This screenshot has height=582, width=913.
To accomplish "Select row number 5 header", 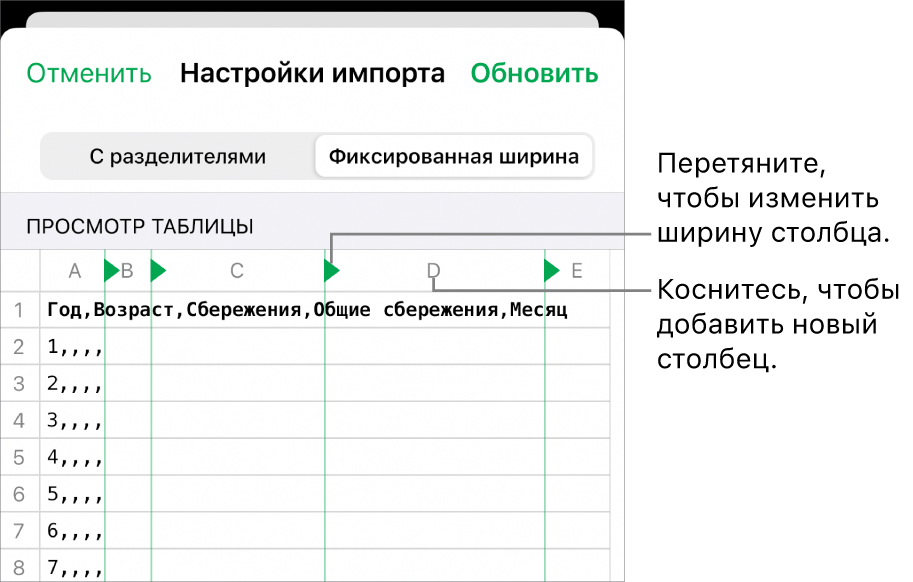I will click(19, 457).
